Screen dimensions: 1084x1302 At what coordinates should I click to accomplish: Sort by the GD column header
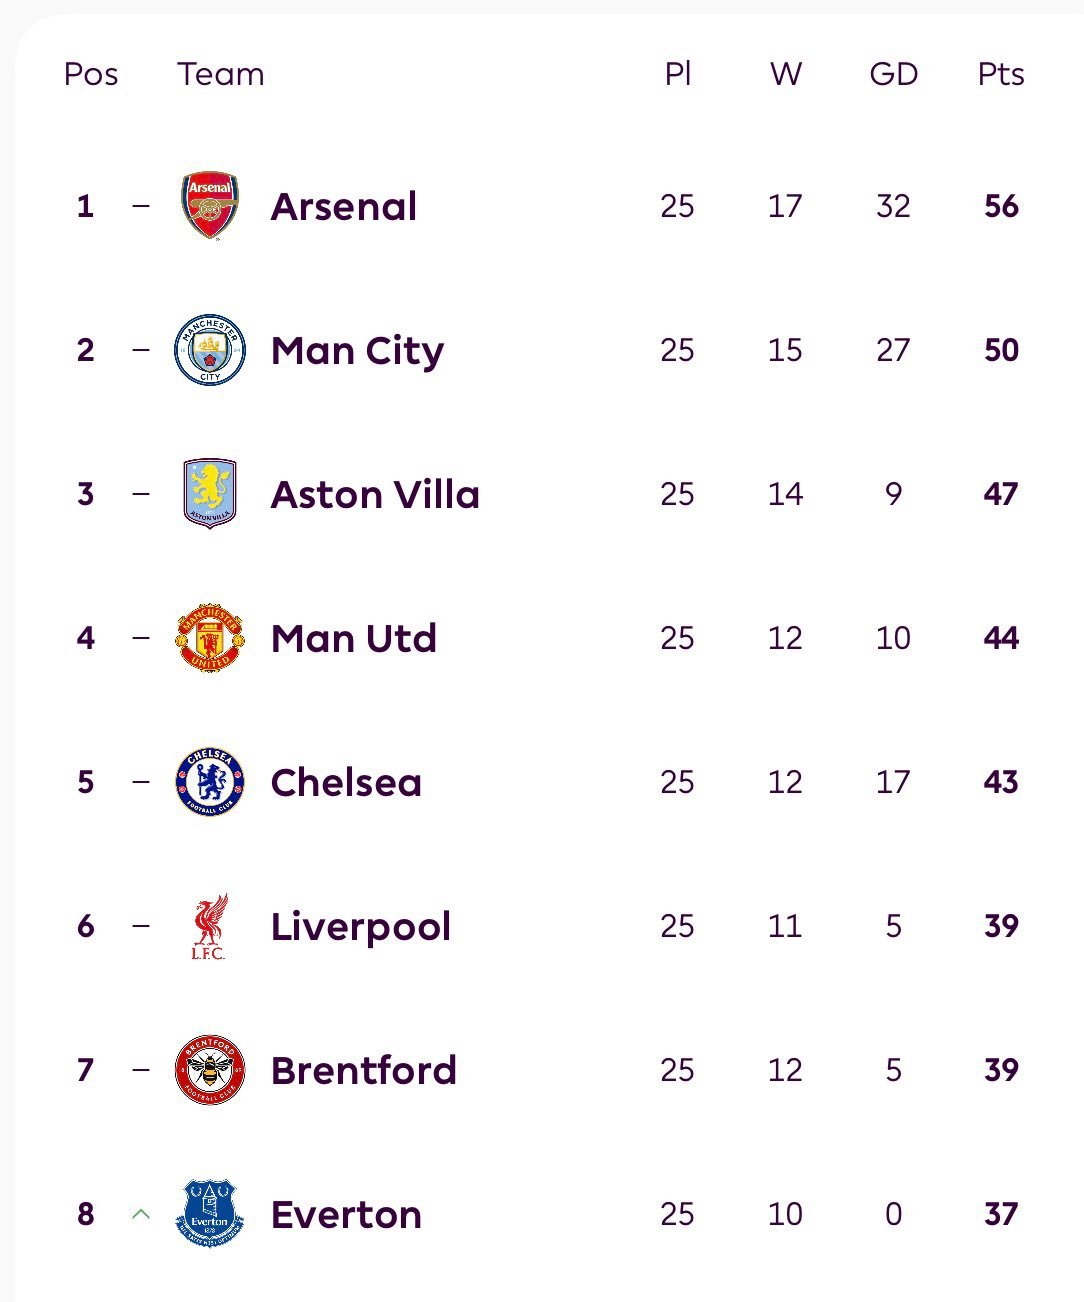tap(893, 74)
